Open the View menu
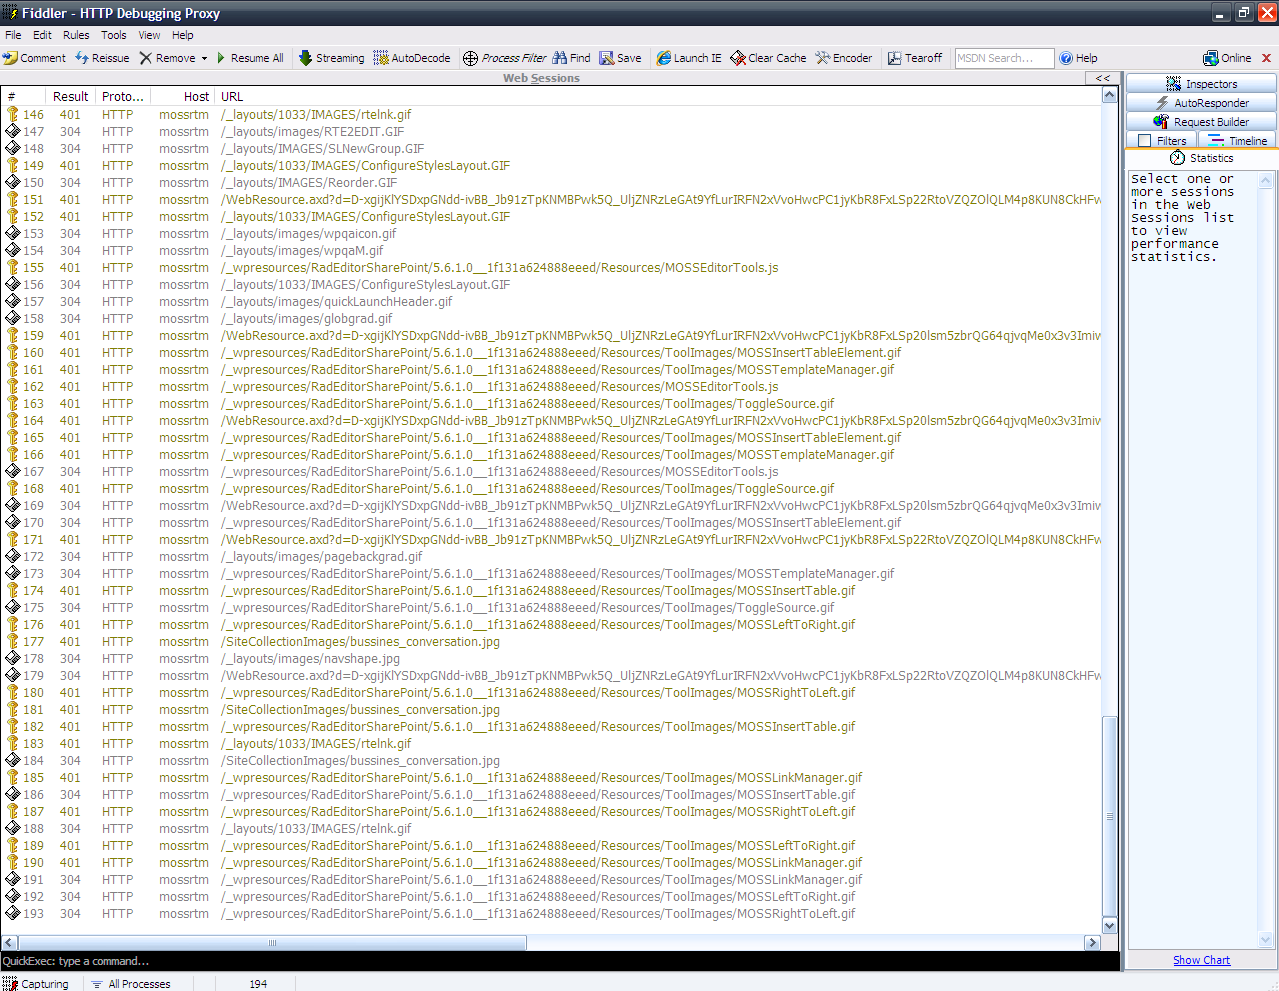 point(149,35)
